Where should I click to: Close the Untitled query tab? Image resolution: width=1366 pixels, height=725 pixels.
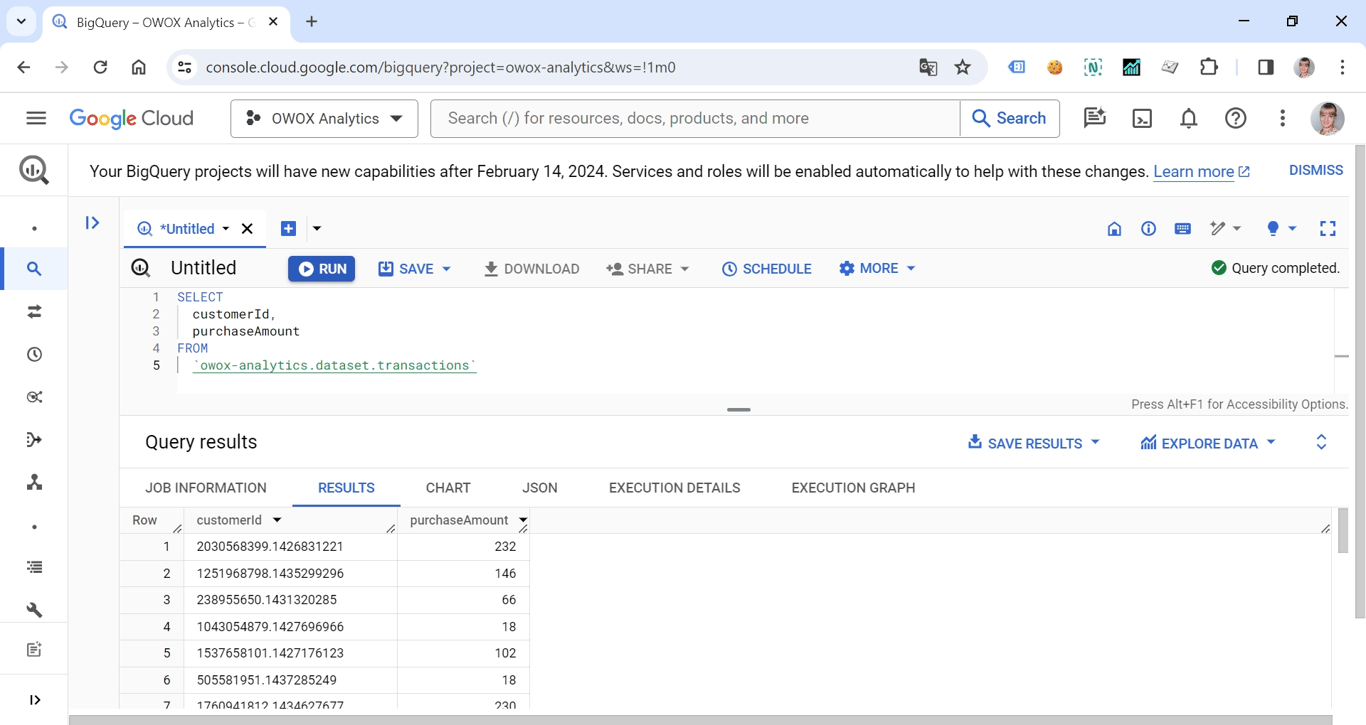tap(247, 229)
